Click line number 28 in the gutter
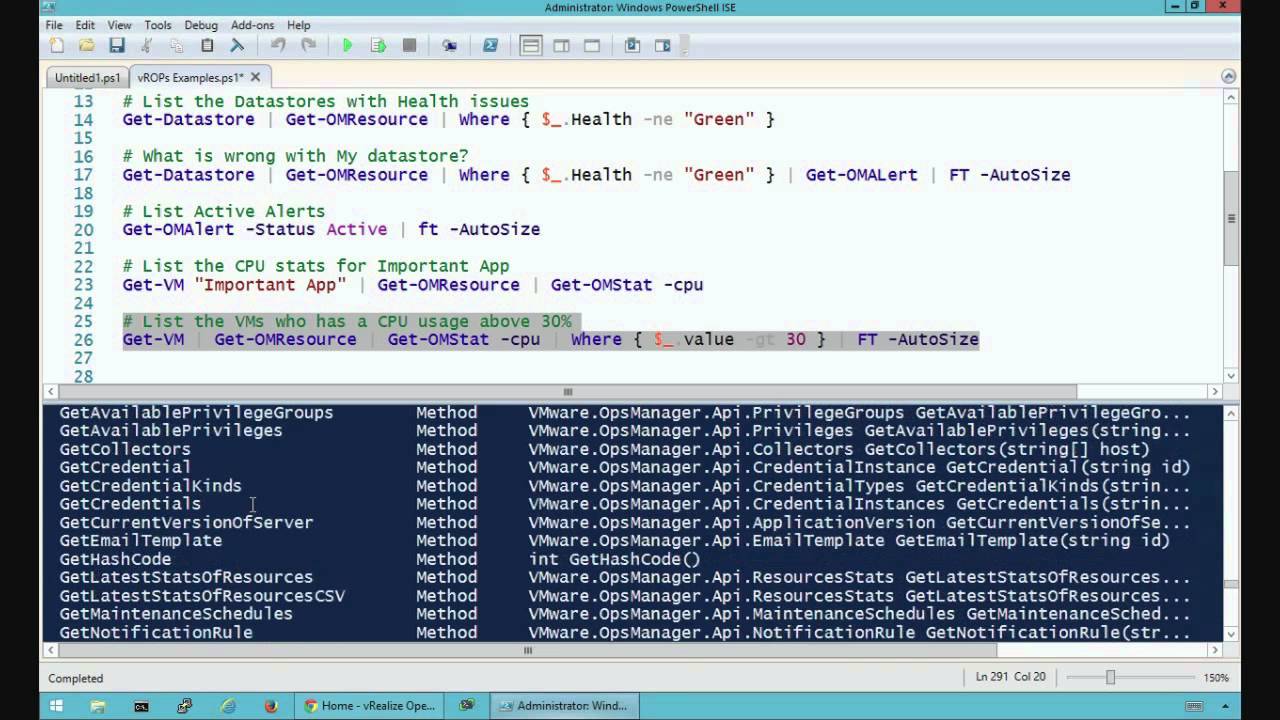The width and height of the screenshot is (1280, 720). pos(83,376)
